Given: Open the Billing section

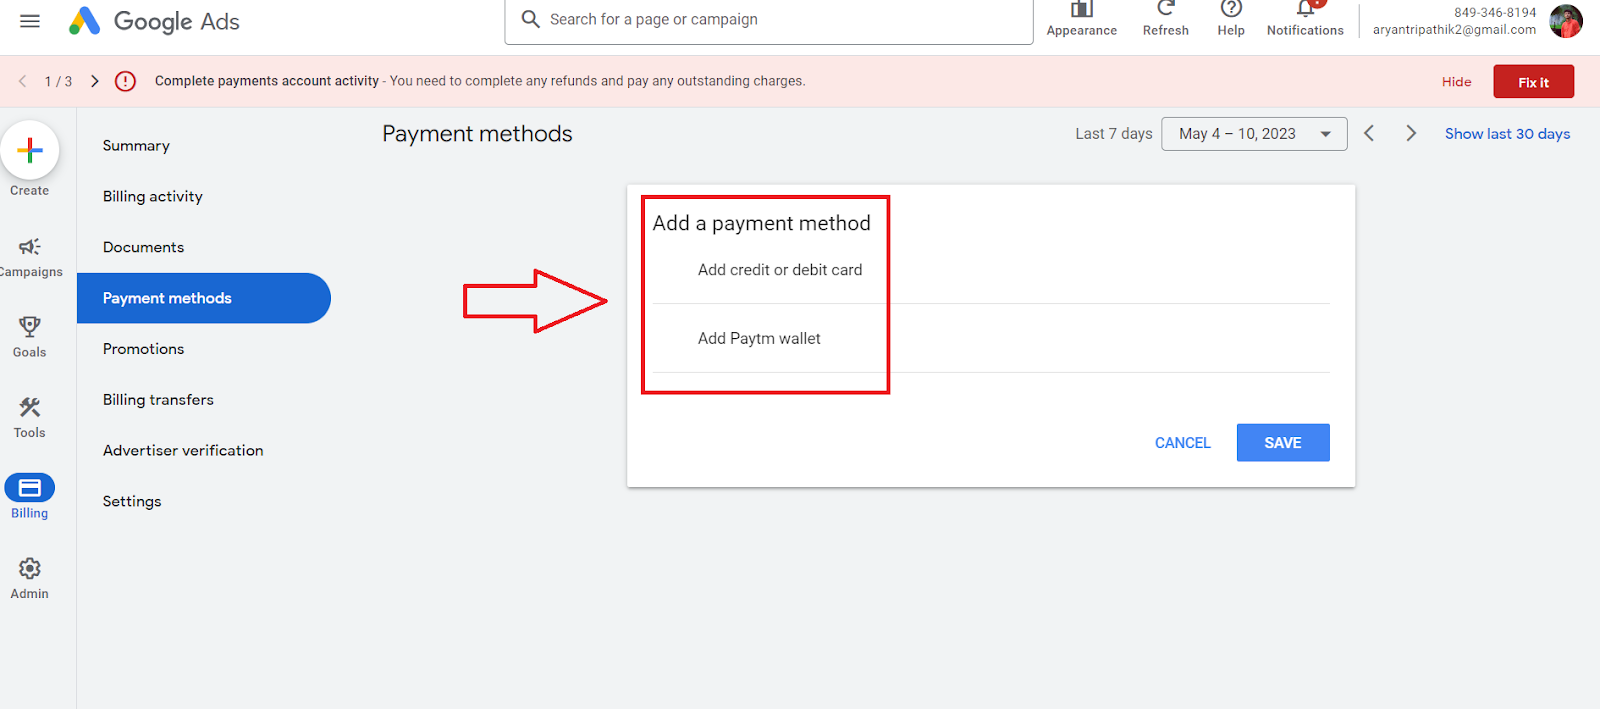Looking at the screenshot, I should [30, 497].
